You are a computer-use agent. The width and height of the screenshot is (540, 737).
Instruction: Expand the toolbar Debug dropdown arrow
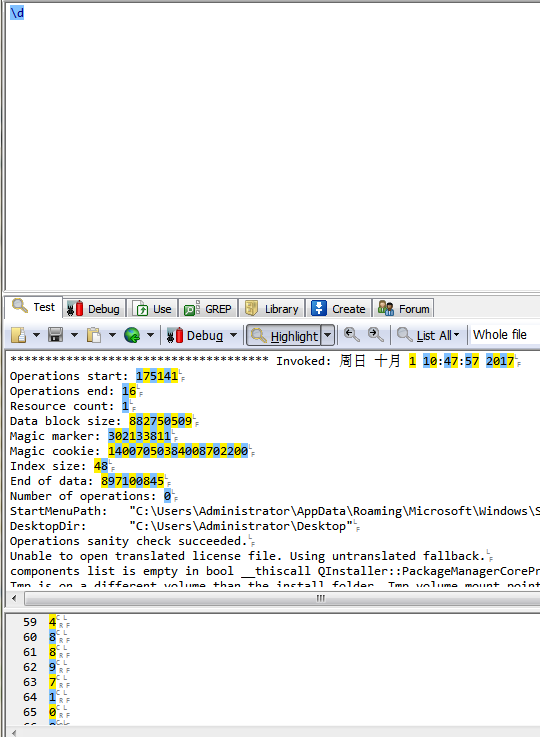[233, 335]
